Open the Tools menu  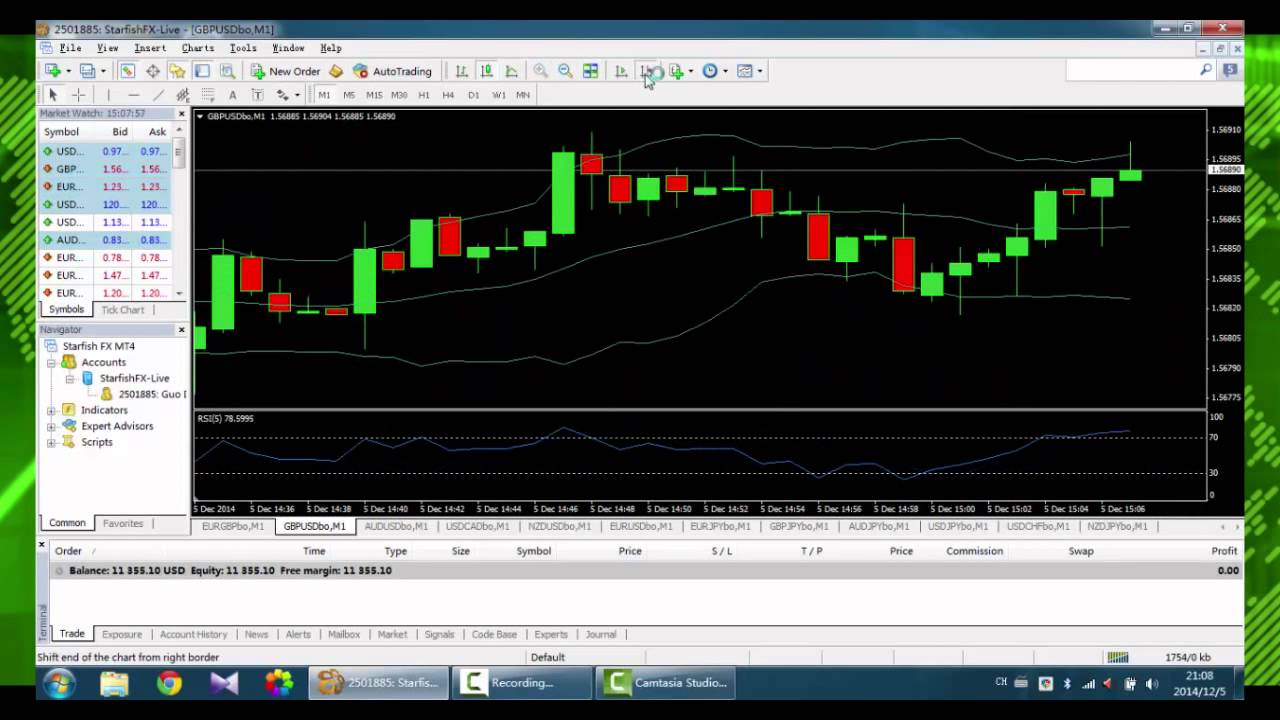(243, 48)
